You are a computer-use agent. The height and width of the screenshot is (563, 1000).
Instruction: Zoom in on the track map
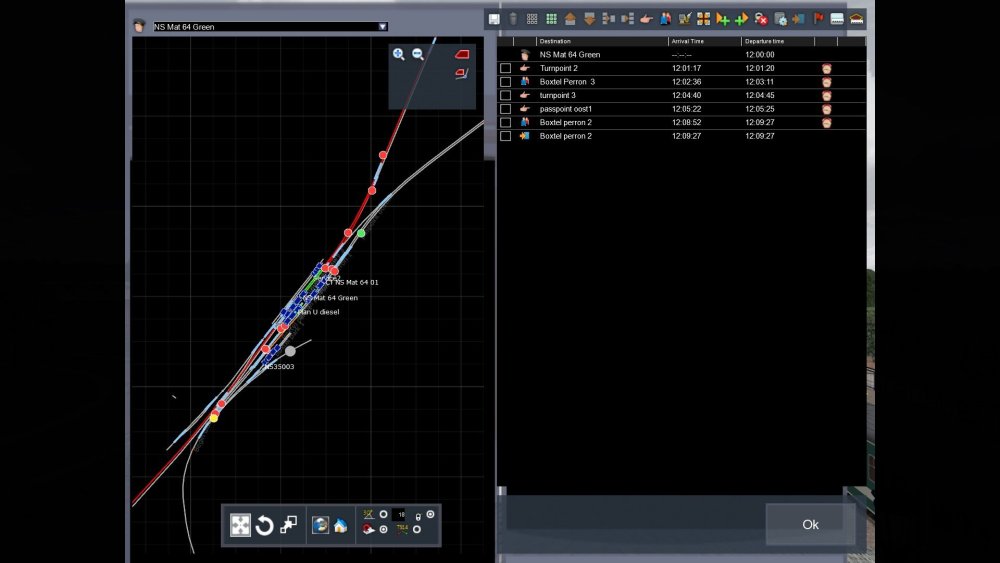(x=399, y=54)
